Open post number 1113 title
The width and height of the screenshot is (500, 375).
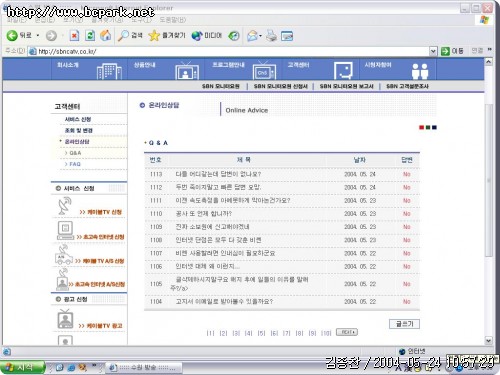point(218,174)
